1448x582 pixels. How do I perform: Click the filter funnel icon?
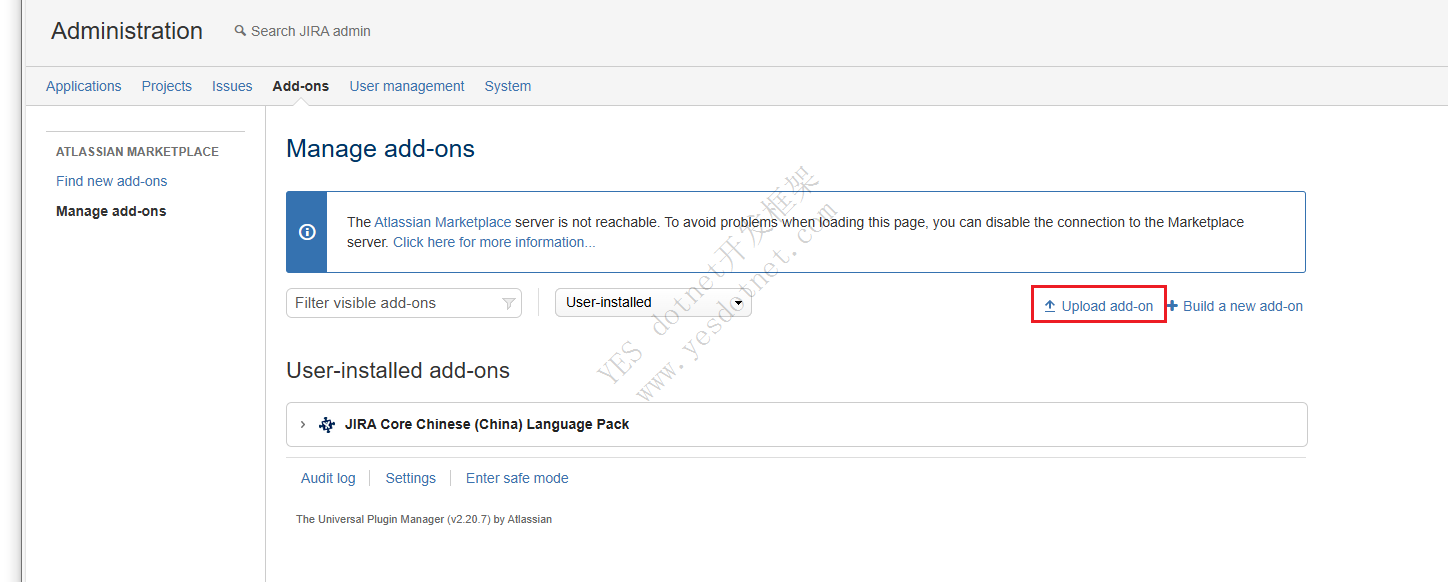point(508,303)
